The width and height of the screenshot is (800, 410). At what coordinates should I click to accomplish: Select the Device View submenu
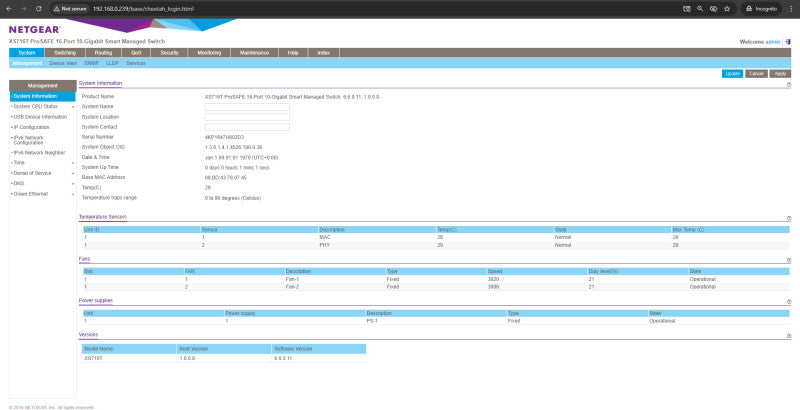click(x=63, y=63)
